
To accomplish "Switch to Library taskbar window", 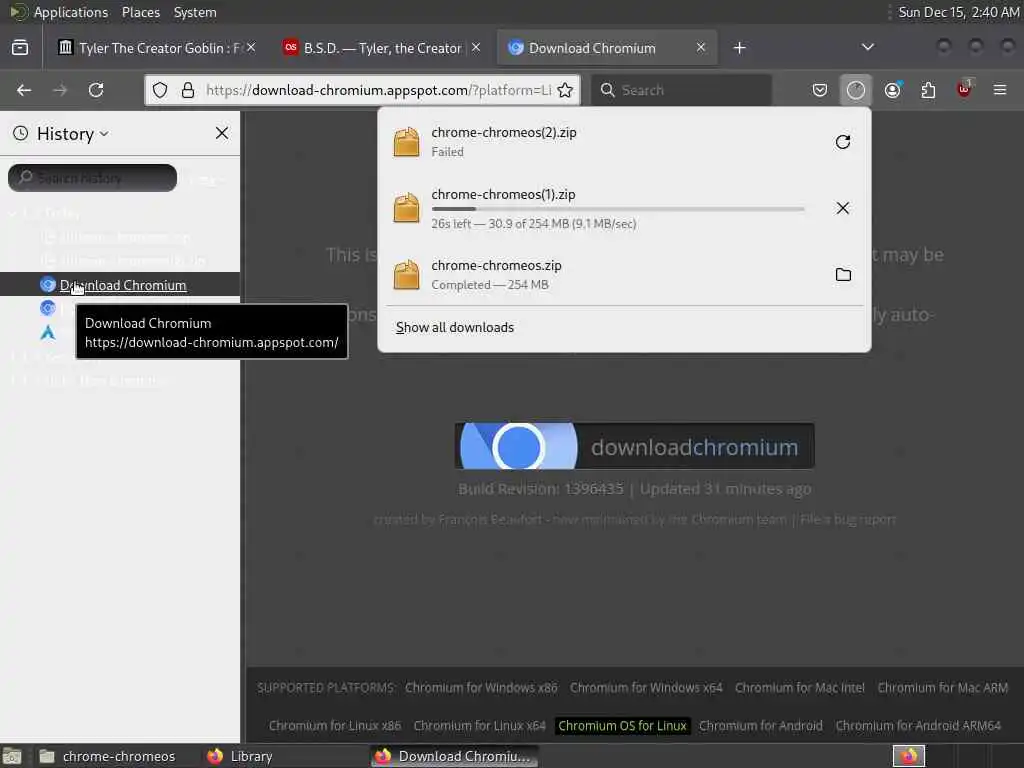I will [240, 756].
